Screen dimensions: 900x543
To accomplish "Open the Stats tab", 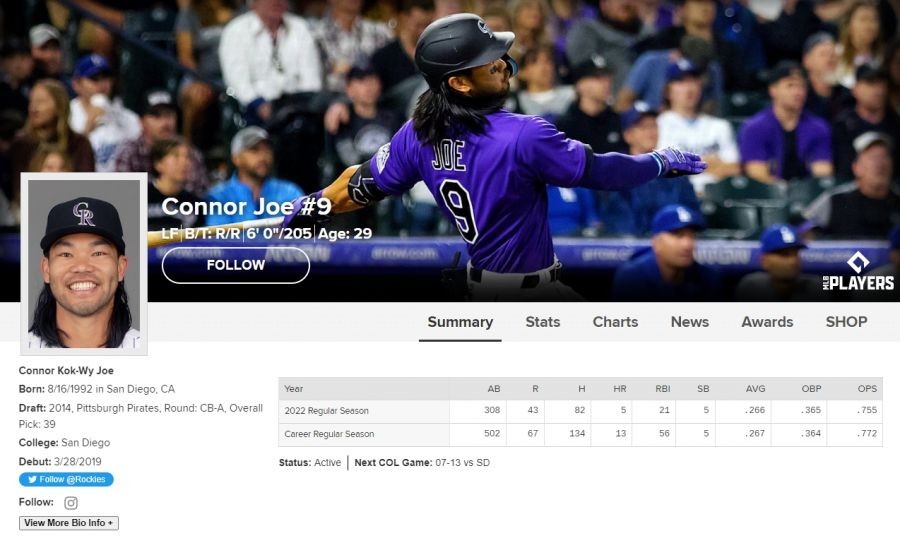I will pyautogui.click(x=542, y=322).
